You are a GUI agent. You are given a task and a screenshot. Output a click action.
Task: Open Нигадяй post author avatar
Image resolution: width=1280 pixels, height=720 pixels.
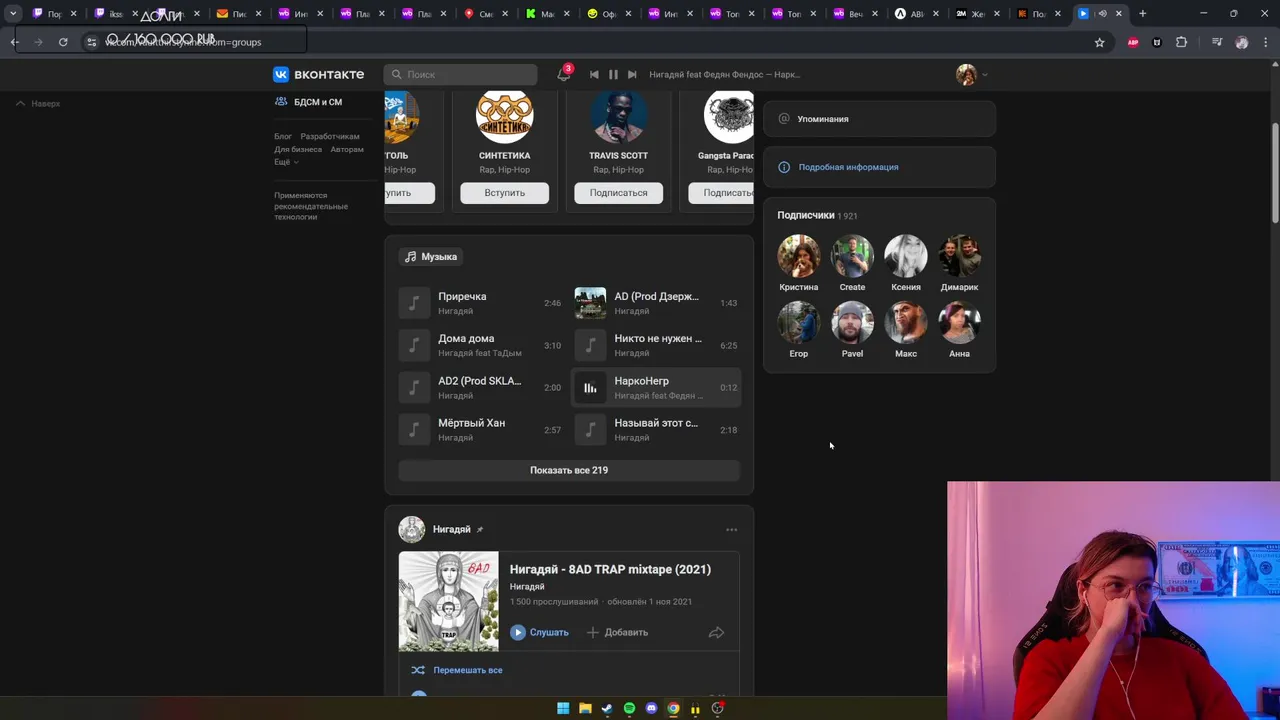tap(411, 529)
